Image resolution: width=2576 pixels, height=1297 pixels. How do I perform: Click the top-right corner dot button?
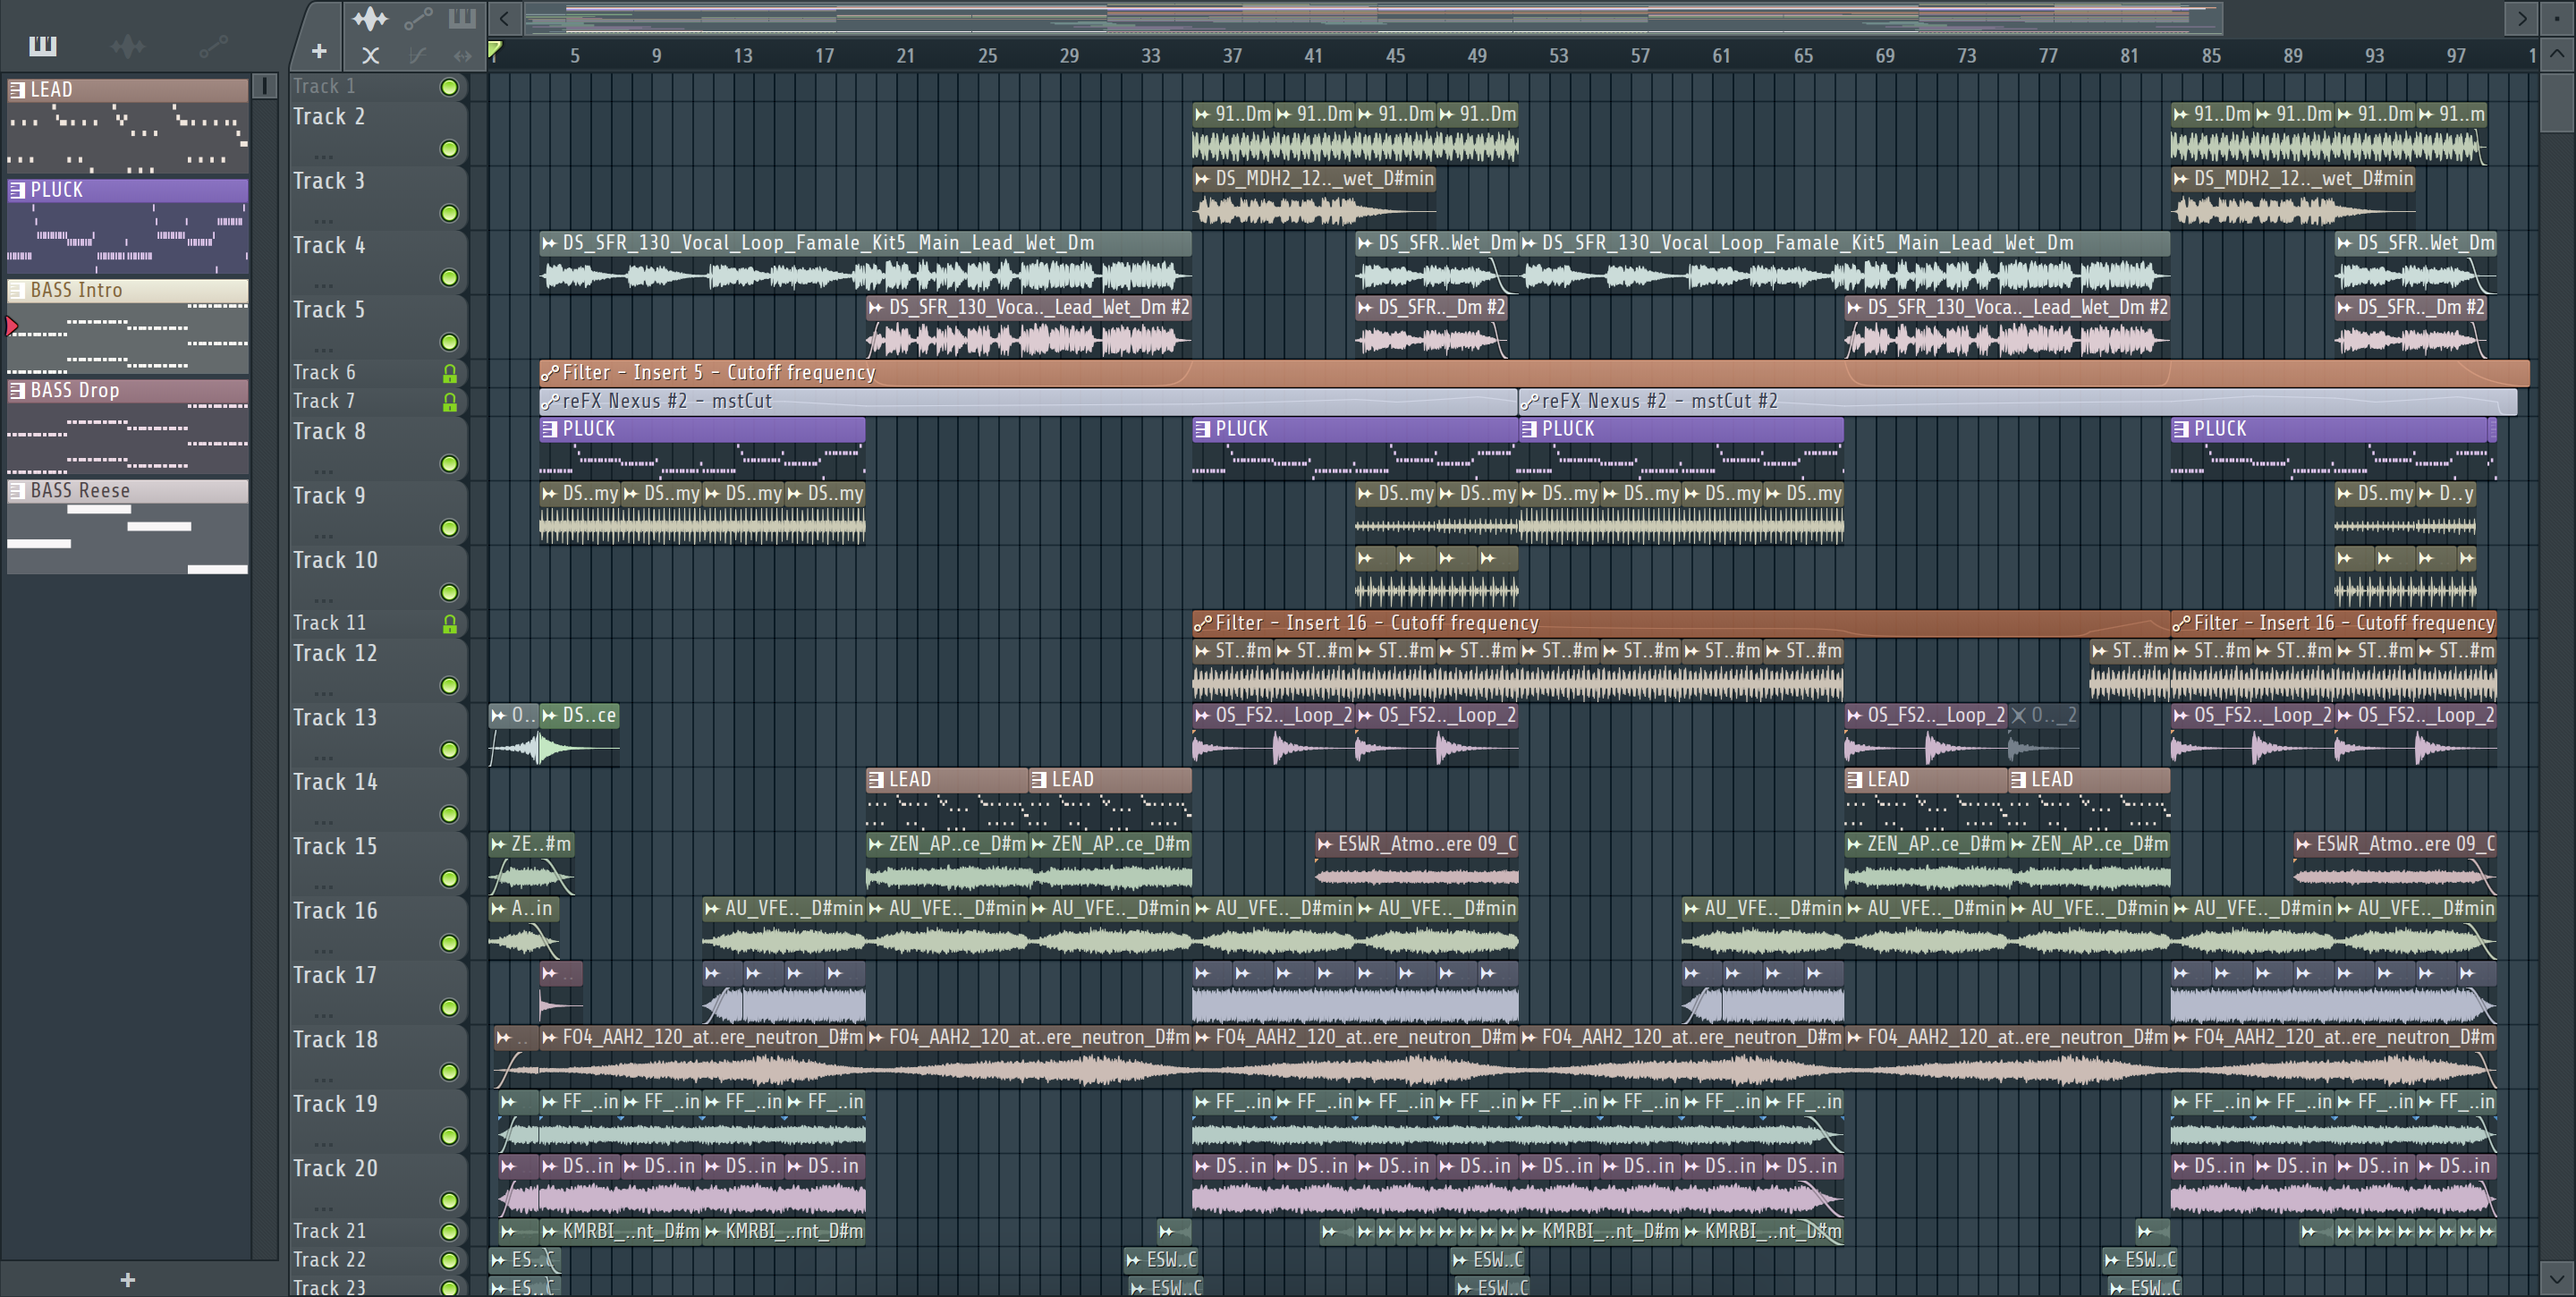2557,18
